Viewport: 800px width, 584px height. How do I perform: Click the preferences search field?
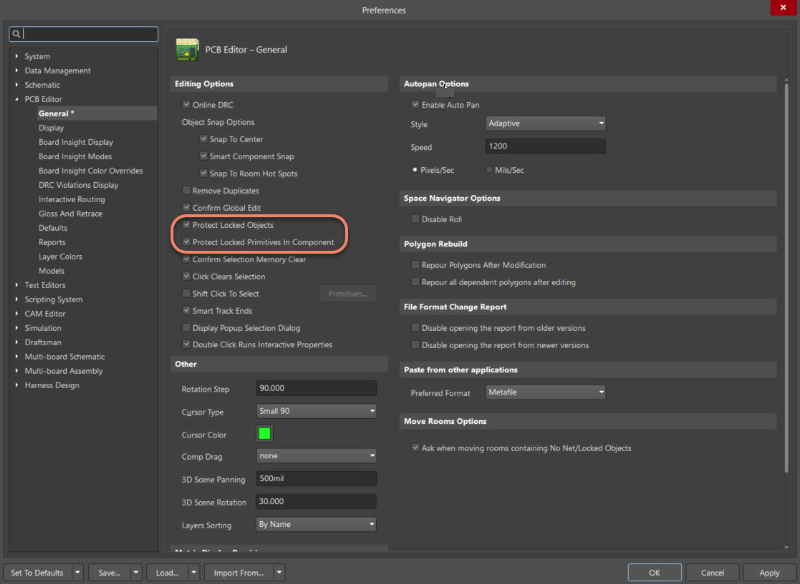[84, 34]
